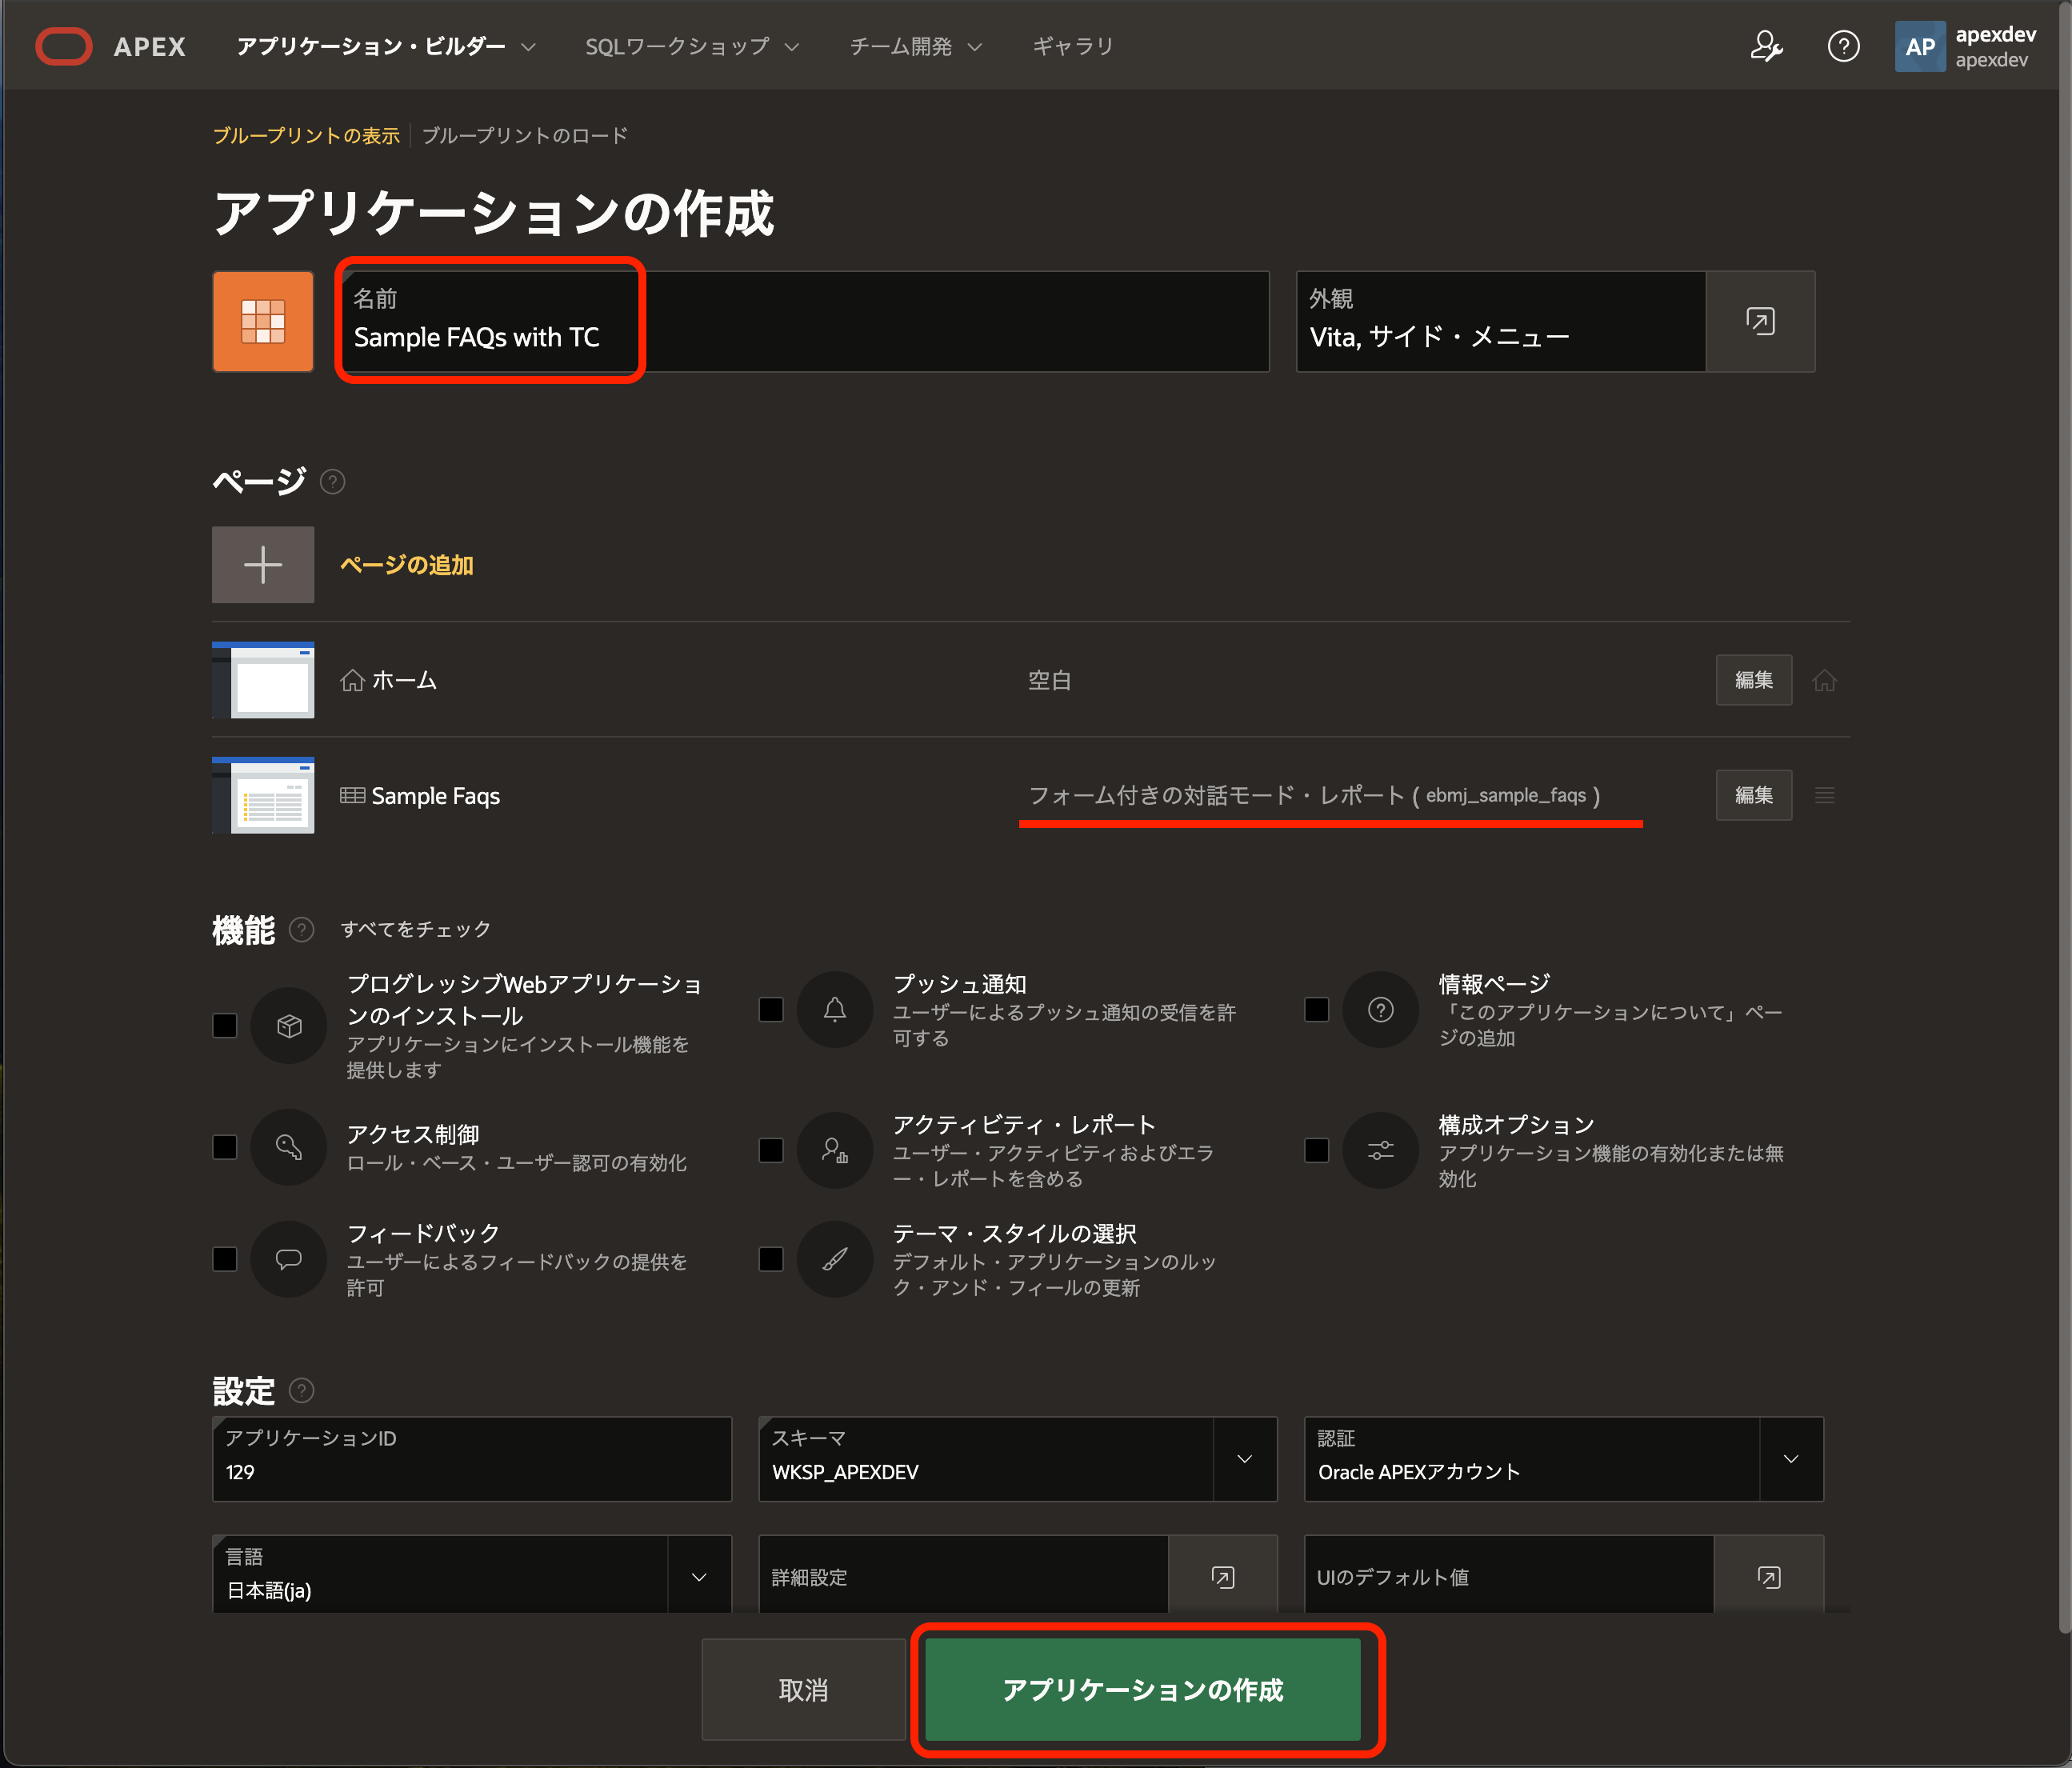This screenshot has height=1768, width=2072.
Task: Open the 認証 dropdown list
Action: click(x=1790, y=1459)
